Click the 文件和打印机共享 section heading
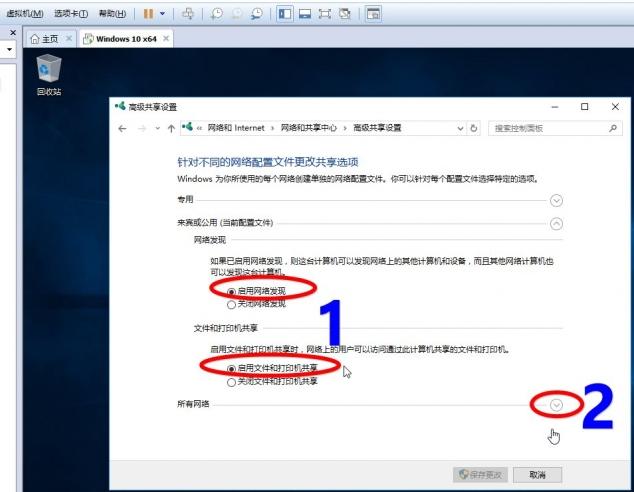 pos(226,328)
